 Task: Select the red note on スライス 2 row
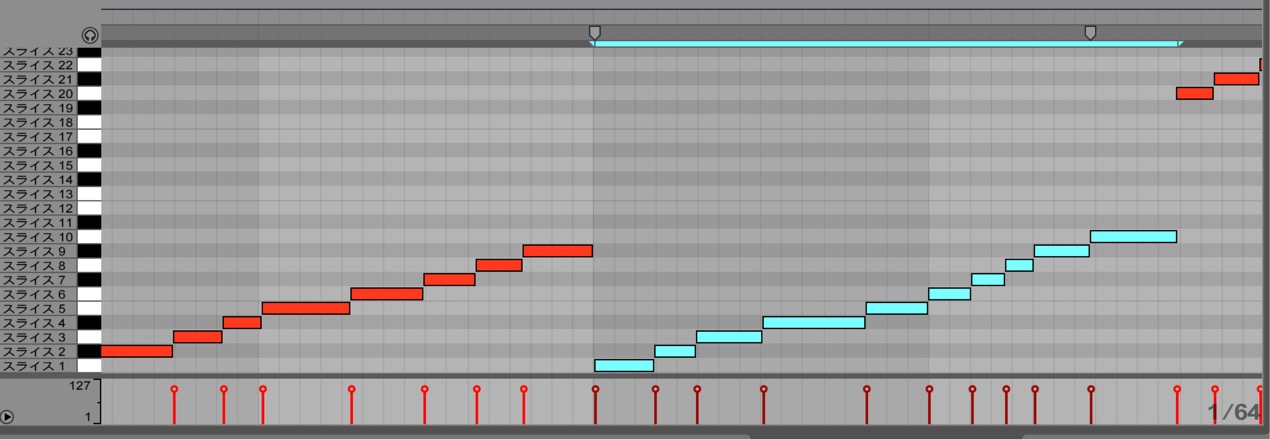pyautogui.click(x=137, y=351)
